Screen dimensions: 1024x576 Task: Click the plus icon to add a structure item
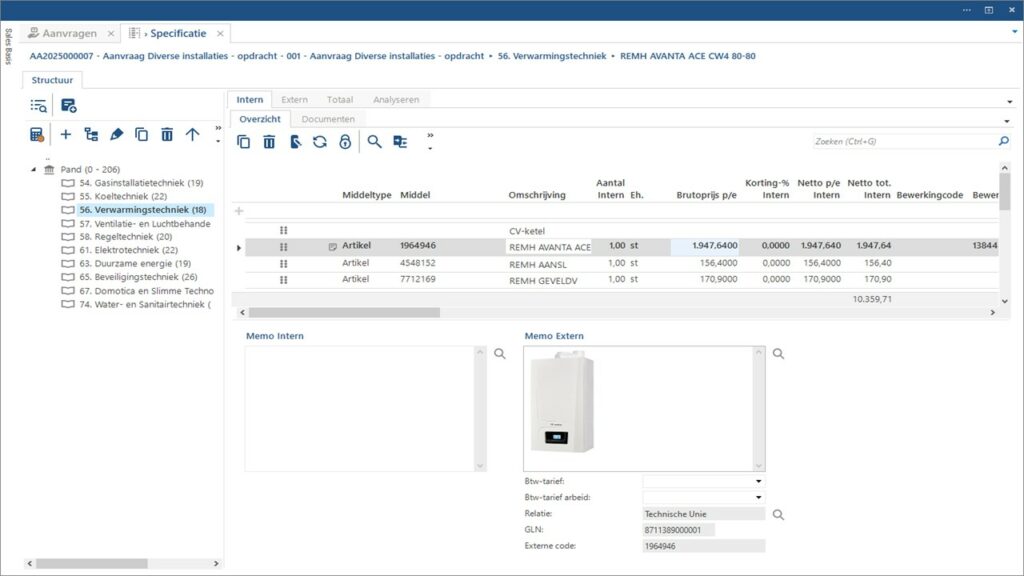pos(66,134)
